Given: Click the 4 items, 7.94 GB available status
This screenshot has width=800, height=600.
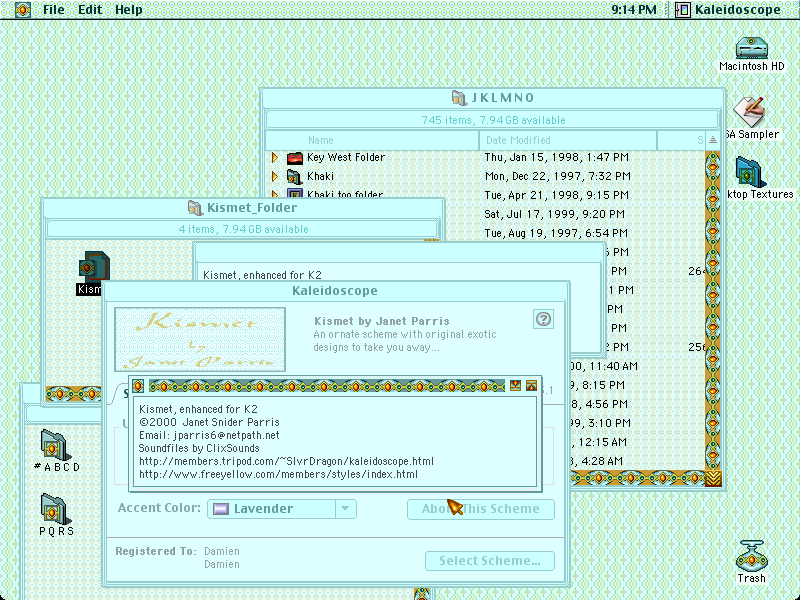Looking at the screenshot, I should tap(243, 230).
